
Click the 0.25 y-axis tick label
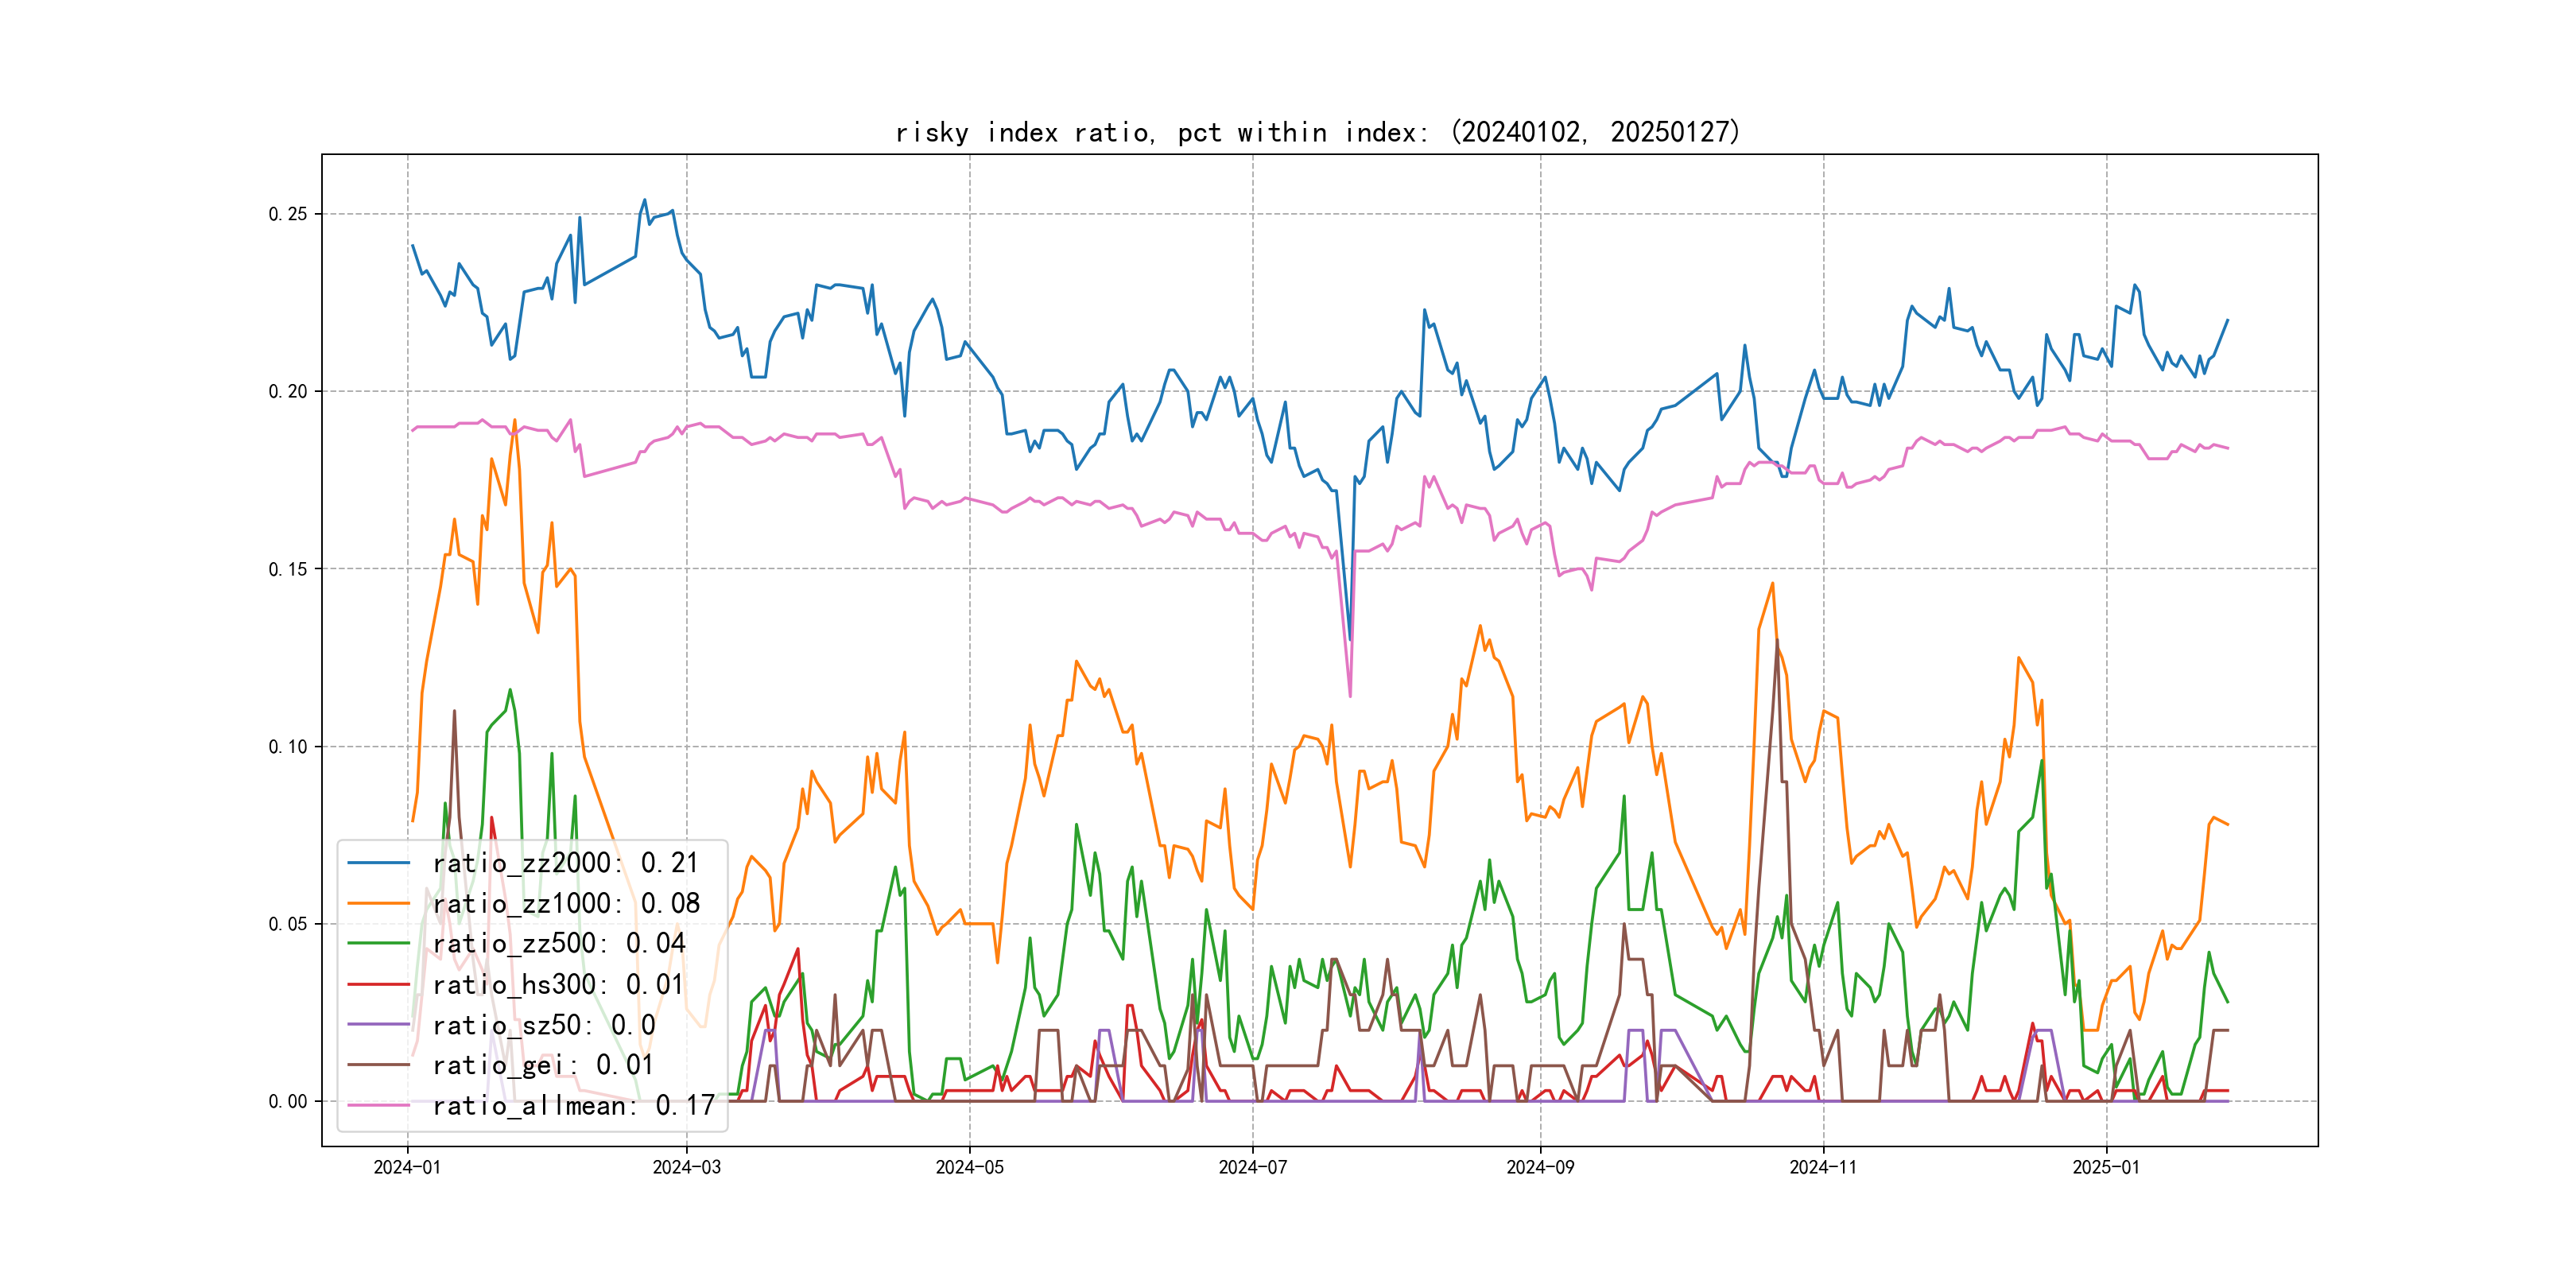click(x=287, y=214)
